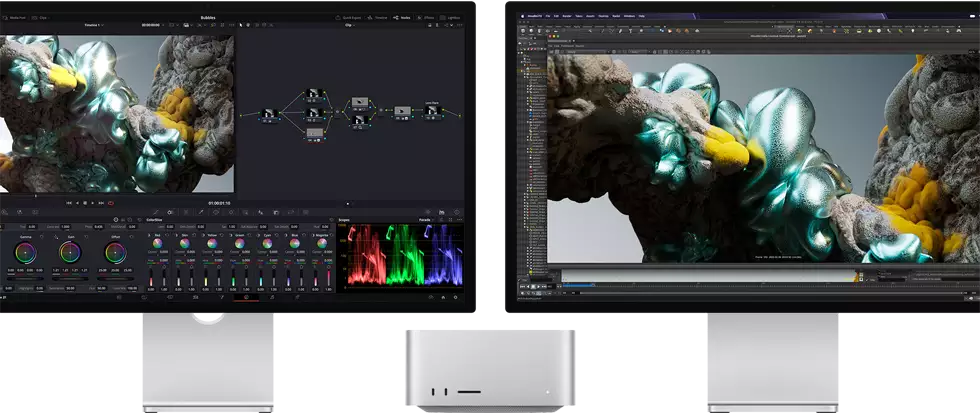Open the Project Manager home icon
The height and width of the screenshot is (414, 980).
click(443, 297)
